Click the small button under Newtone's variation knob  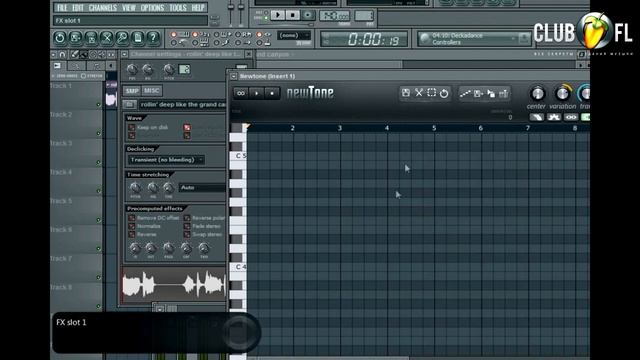tap(554, 117)
